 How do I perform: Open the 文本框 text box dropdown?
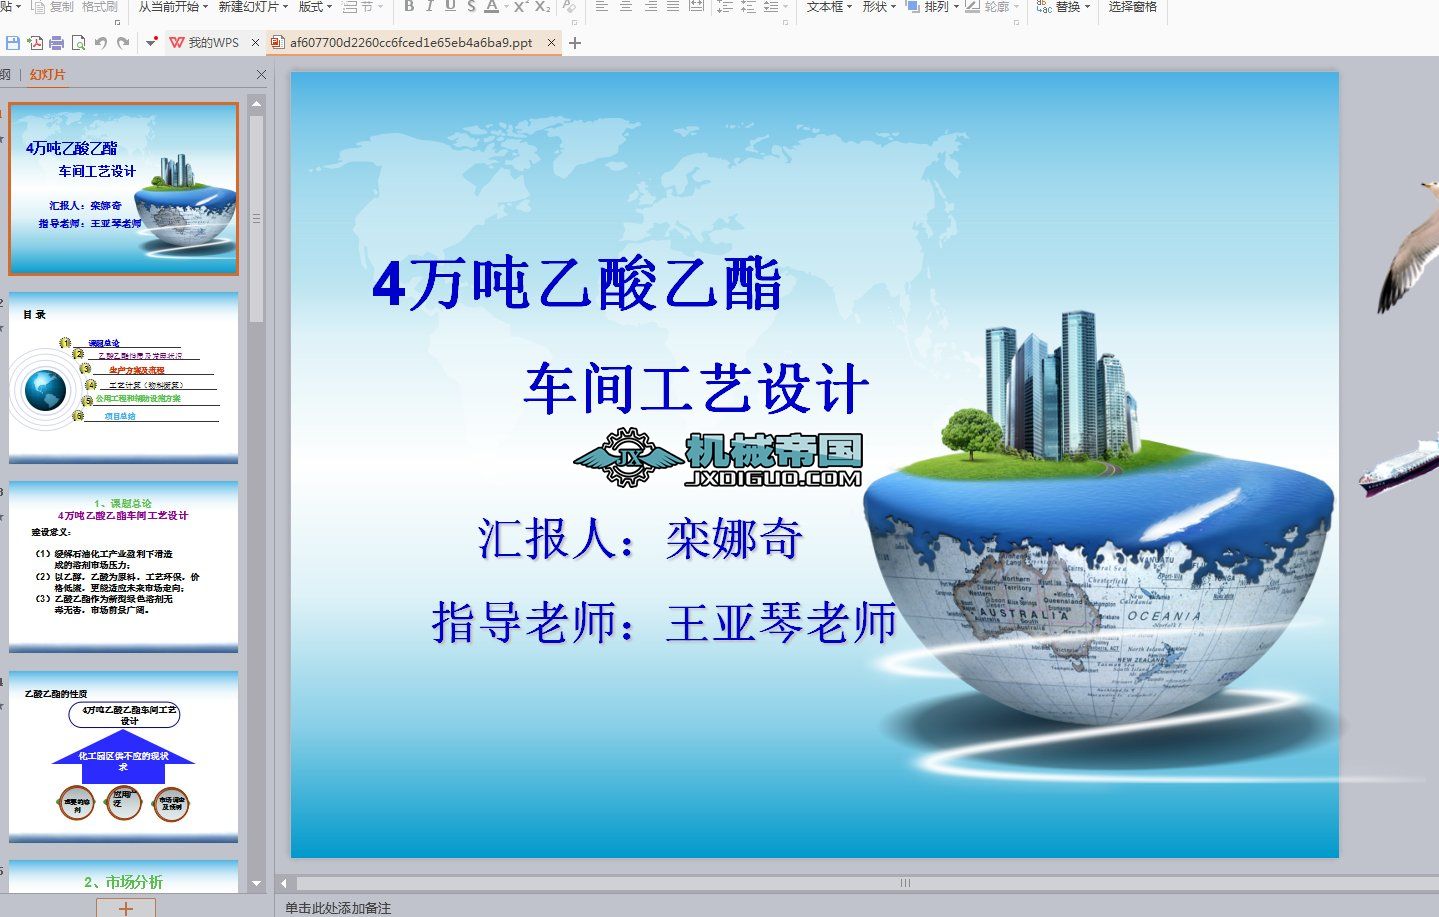coord(829,6)
